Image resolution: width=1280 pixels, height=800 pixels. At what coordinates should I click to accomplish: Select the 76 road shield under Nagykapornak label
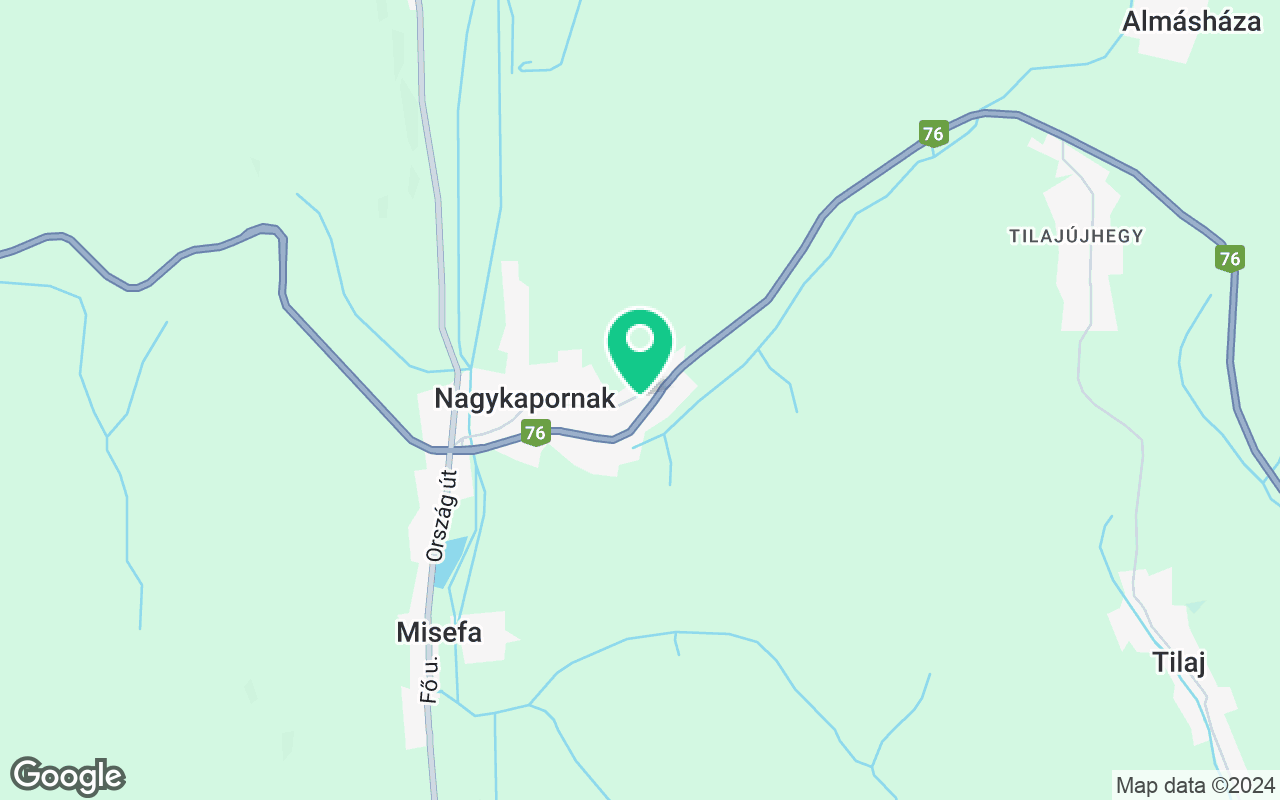(536, 433)
